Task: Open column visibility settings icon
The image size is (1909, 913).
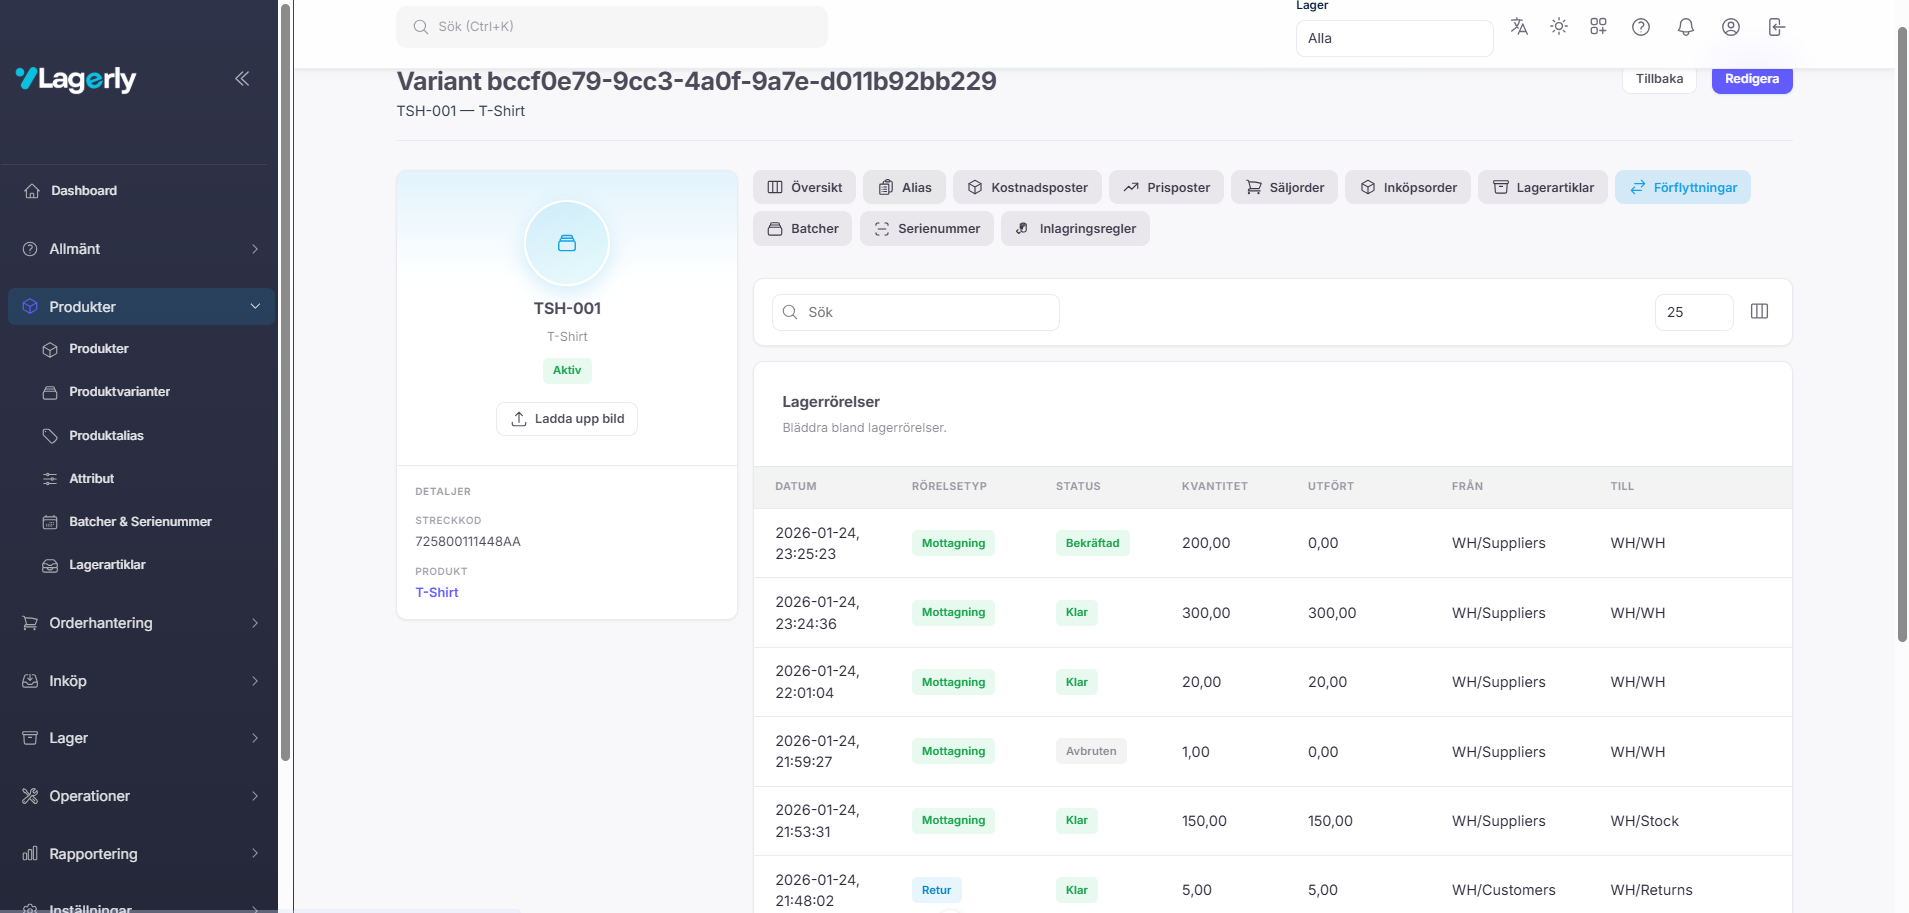Action: point(1760,312)
